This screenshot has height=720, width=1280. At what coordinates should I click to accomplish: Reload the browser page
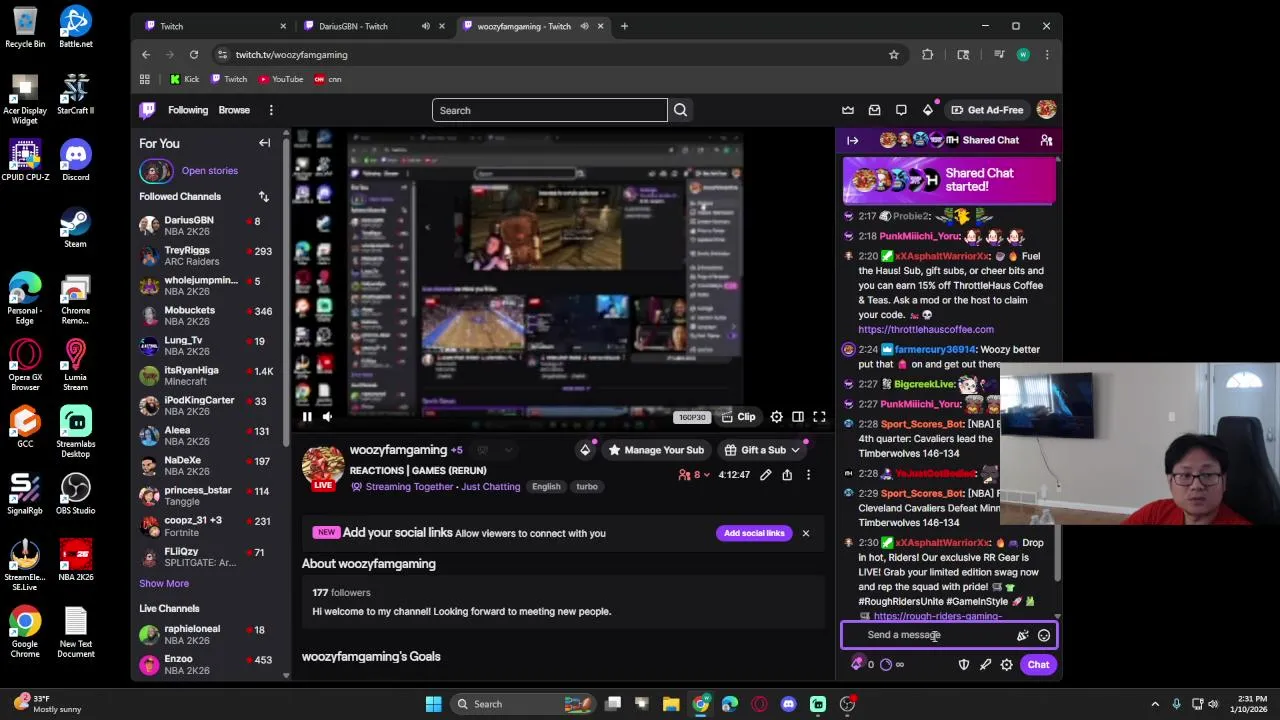194,55
